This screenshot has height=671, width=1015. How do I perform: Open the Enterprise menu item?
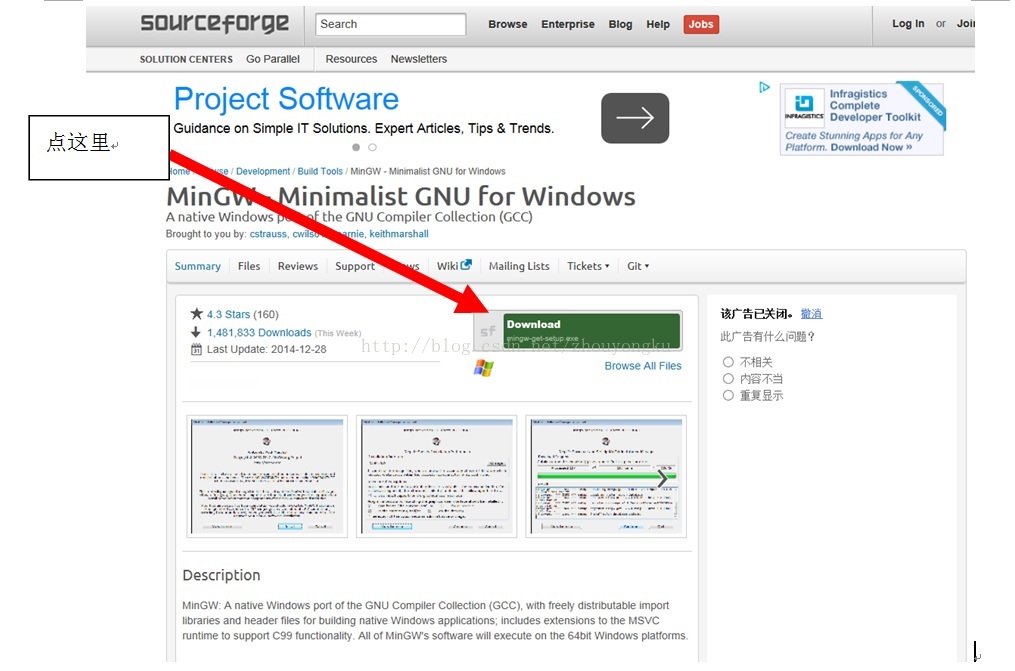568,24
